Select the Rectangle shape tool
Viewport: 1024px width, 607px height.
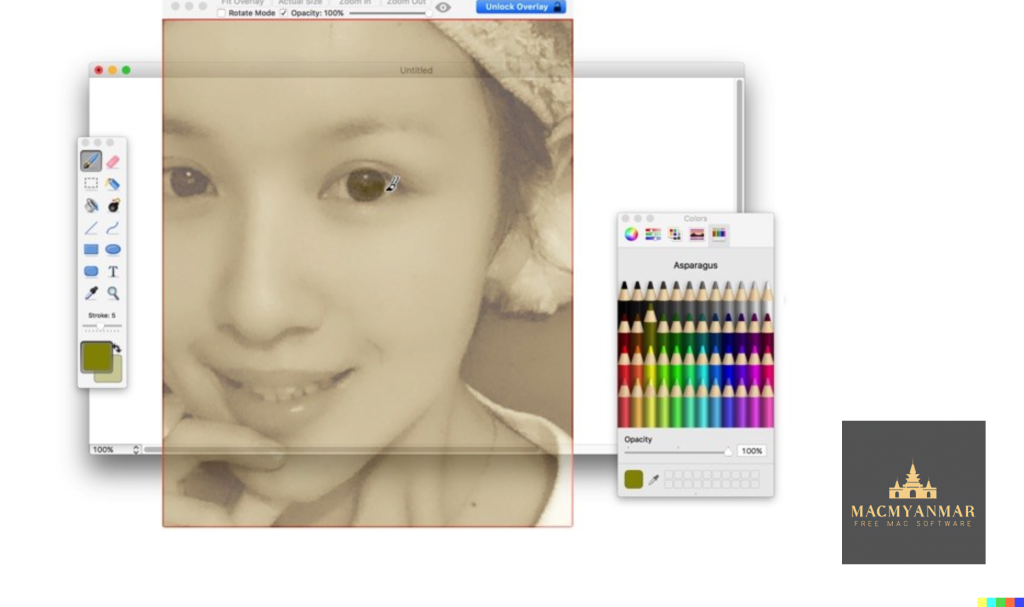coord(91,249)
